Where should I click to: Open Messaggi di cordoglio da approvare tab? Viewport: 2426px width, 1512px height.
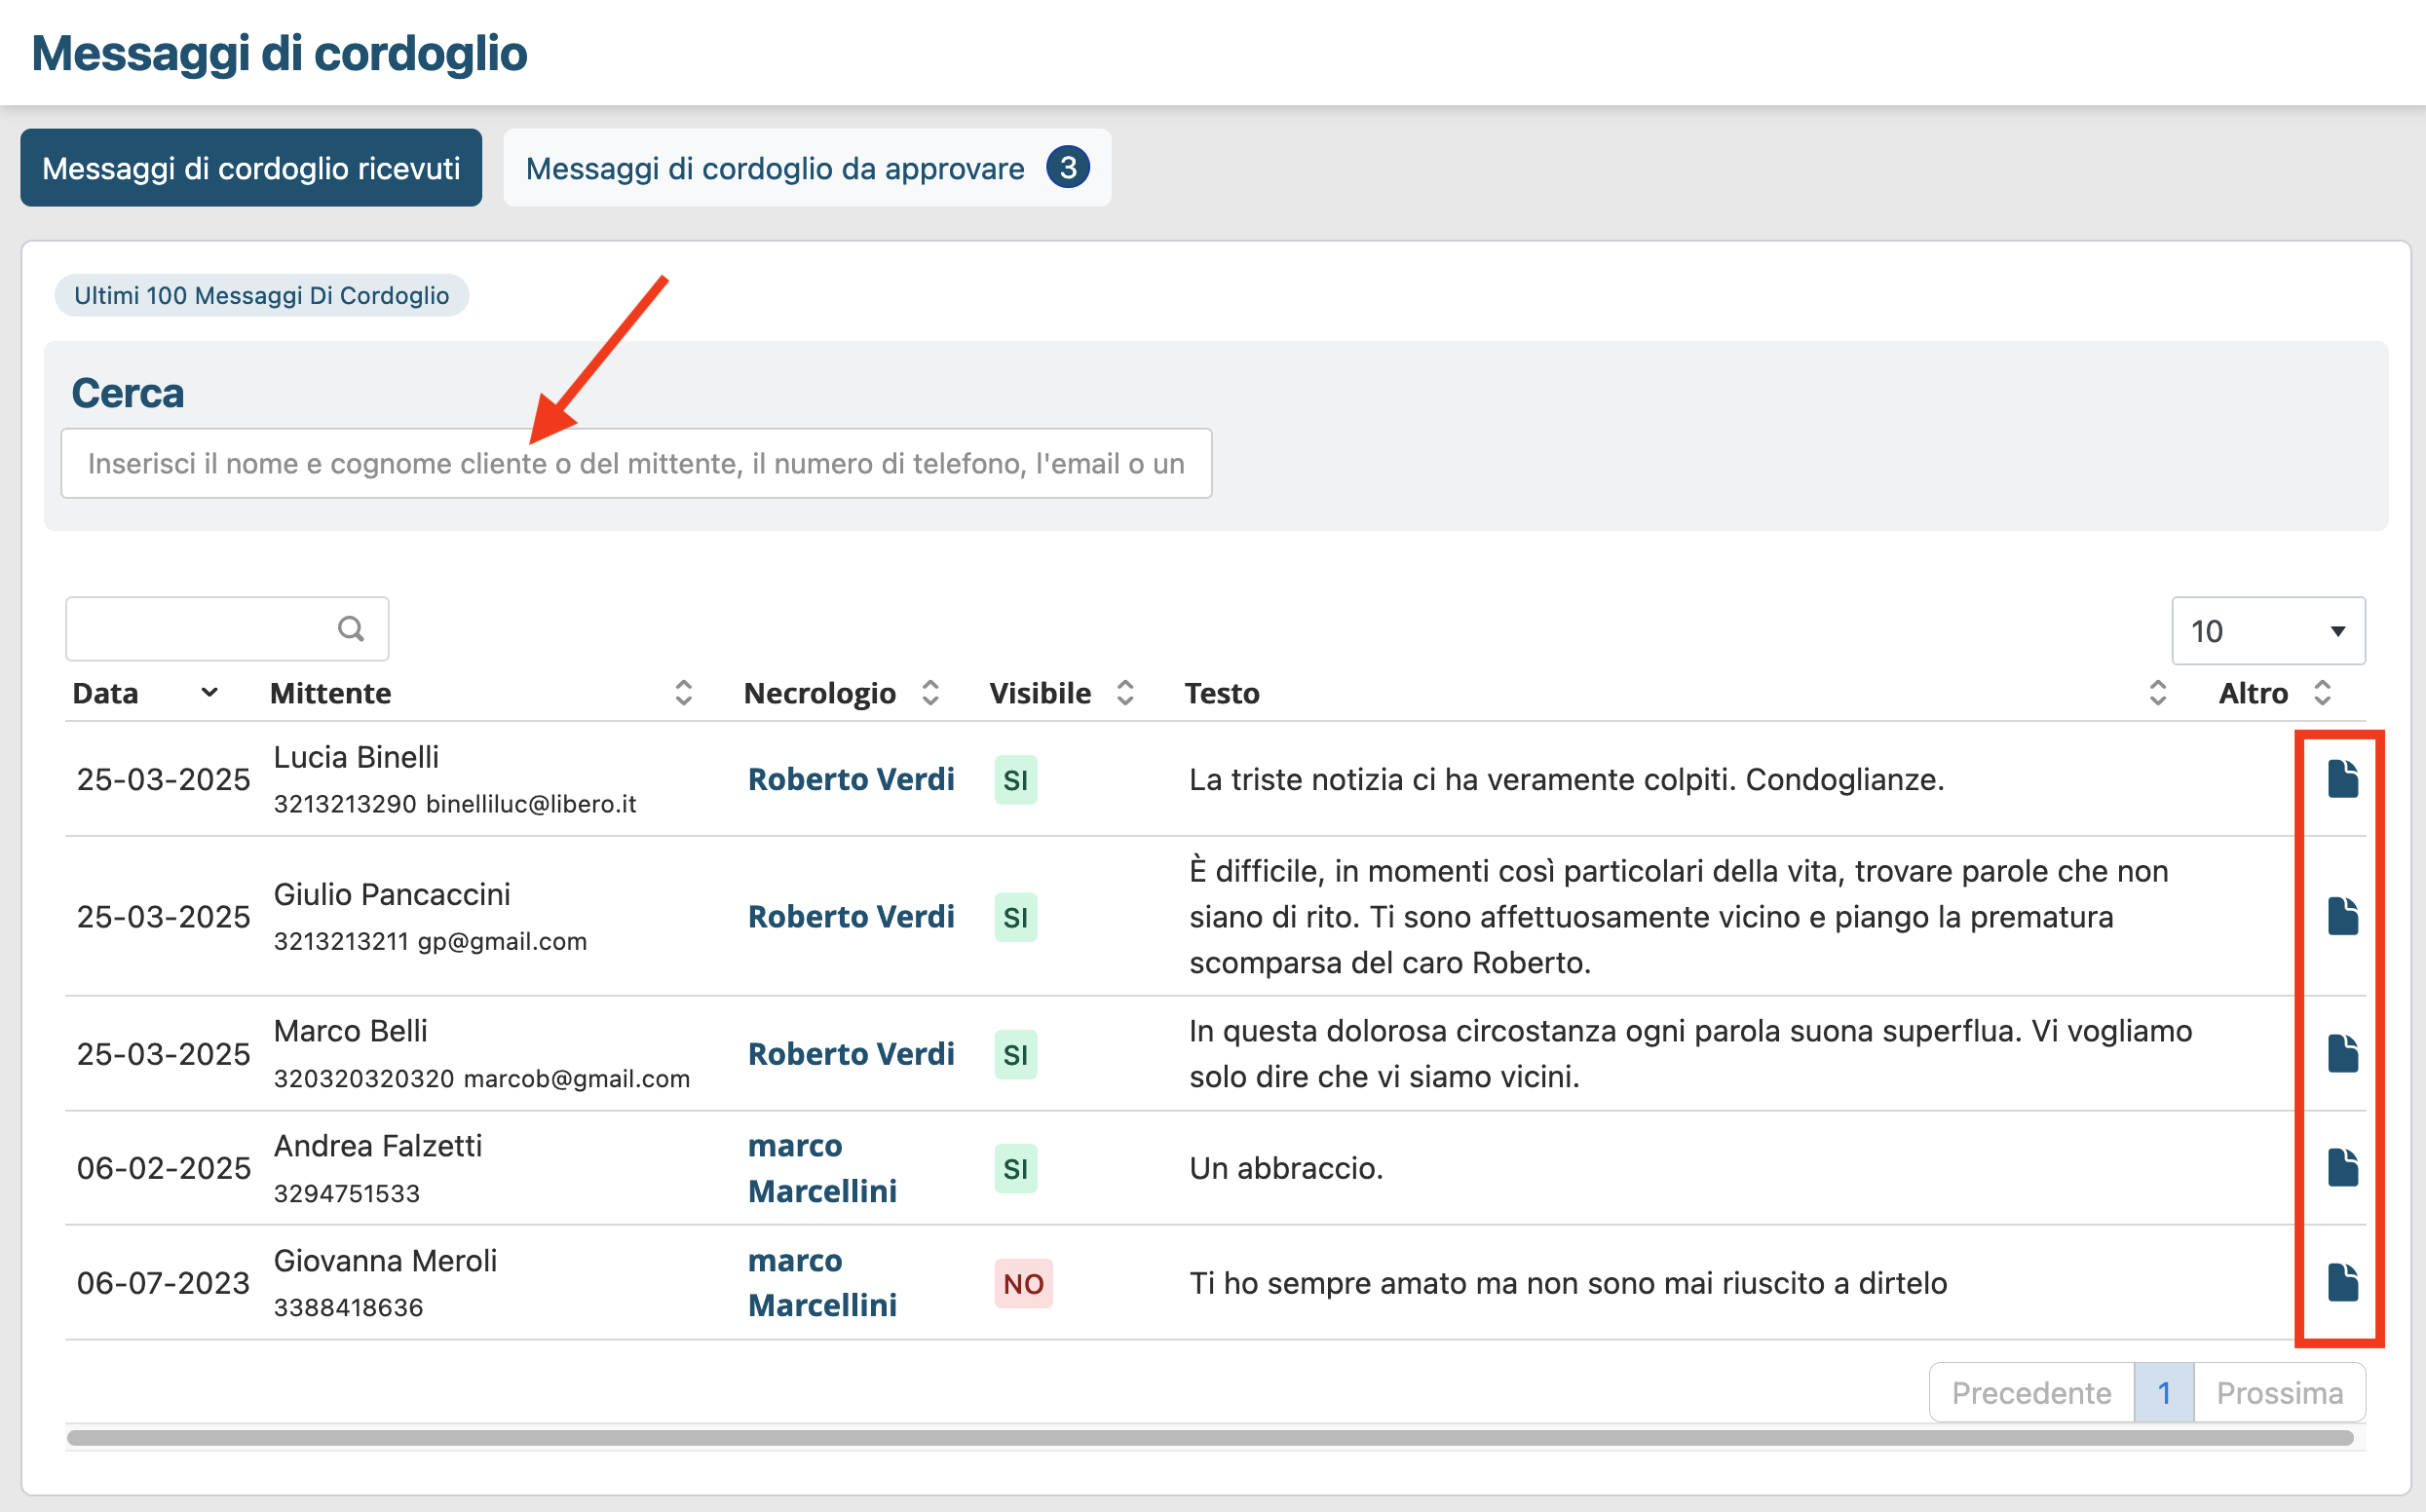pos(806,168)
